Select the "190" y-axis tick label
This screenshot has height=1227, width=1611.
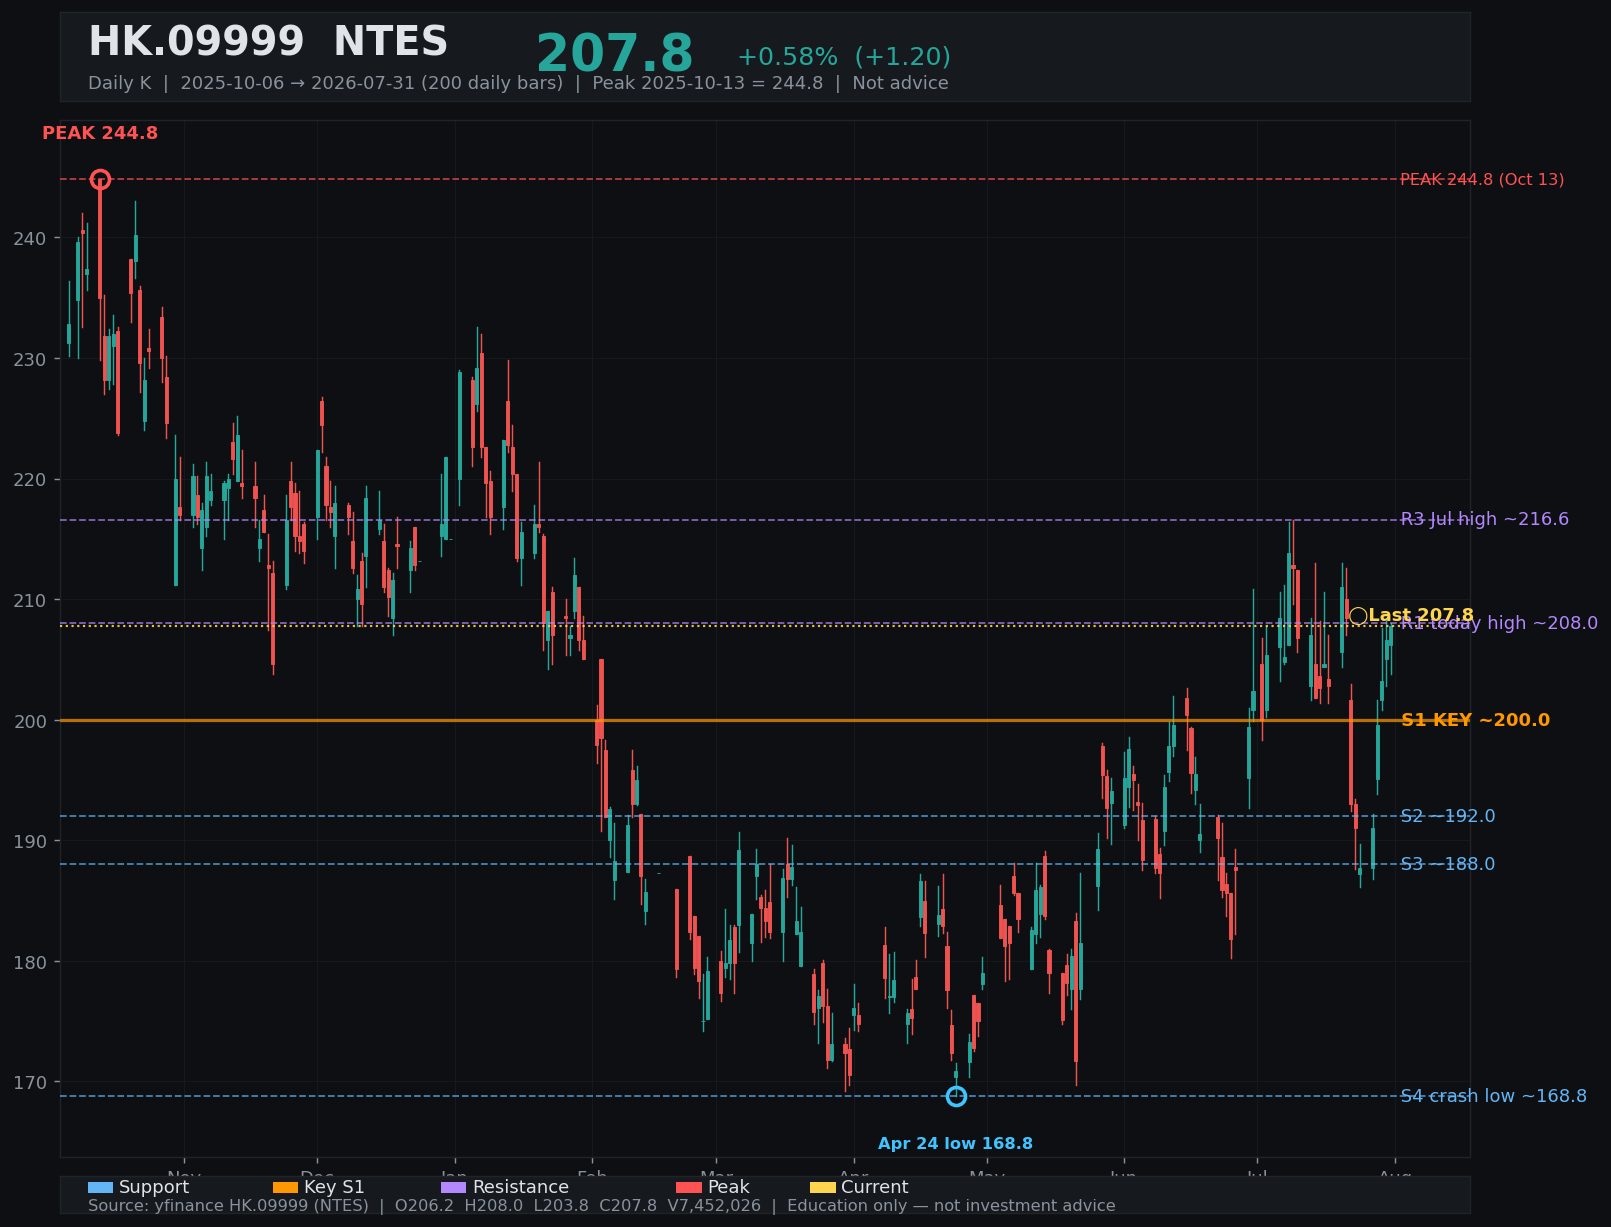(29, 841)
